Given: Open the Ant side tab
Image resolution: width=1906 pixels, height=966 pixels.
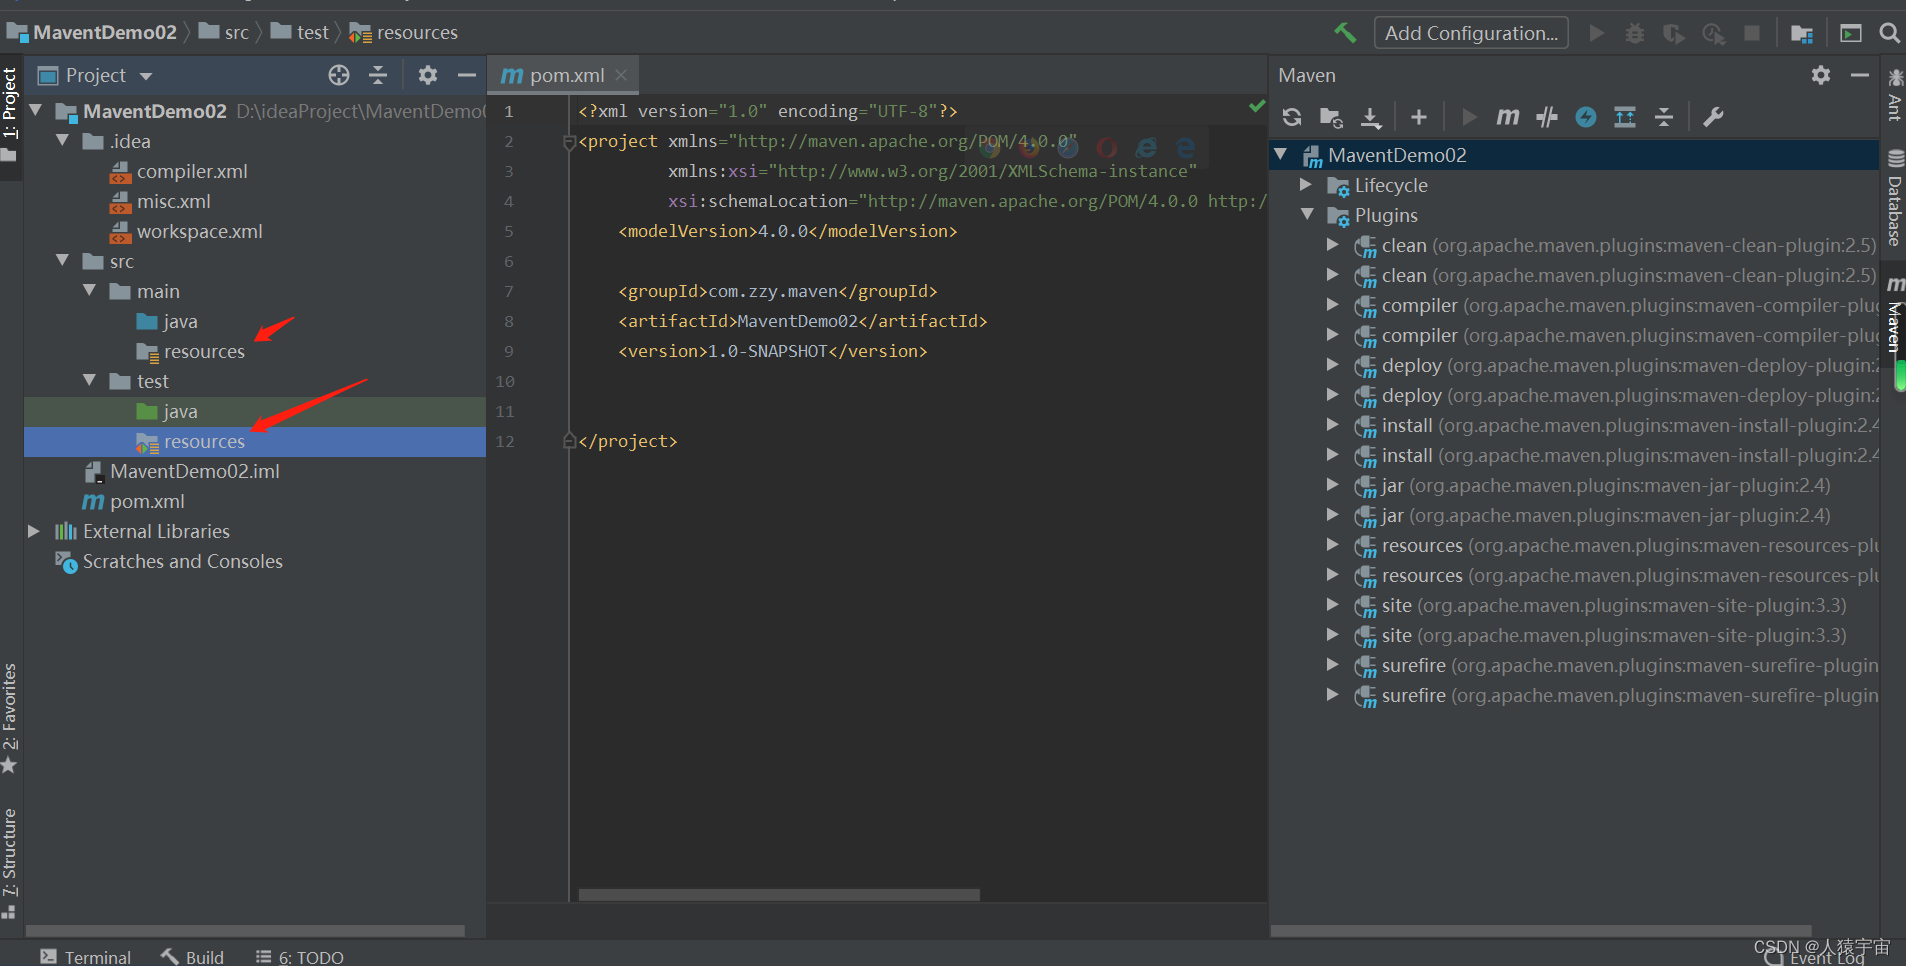Looking at the screenshot, I should point(1894,95).
